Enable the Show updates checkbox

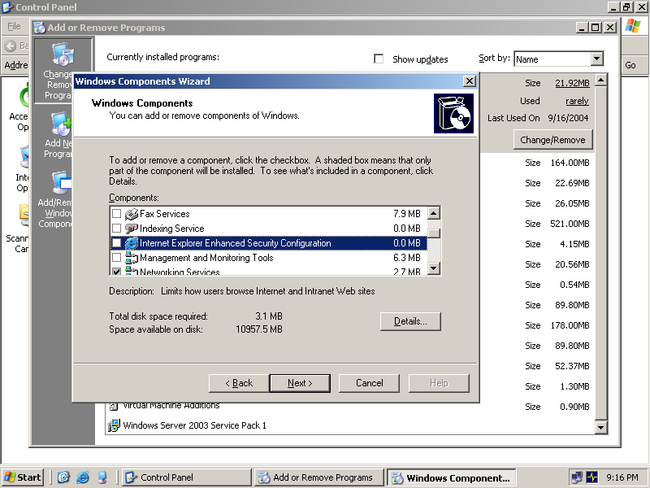[x=378, y=59]
